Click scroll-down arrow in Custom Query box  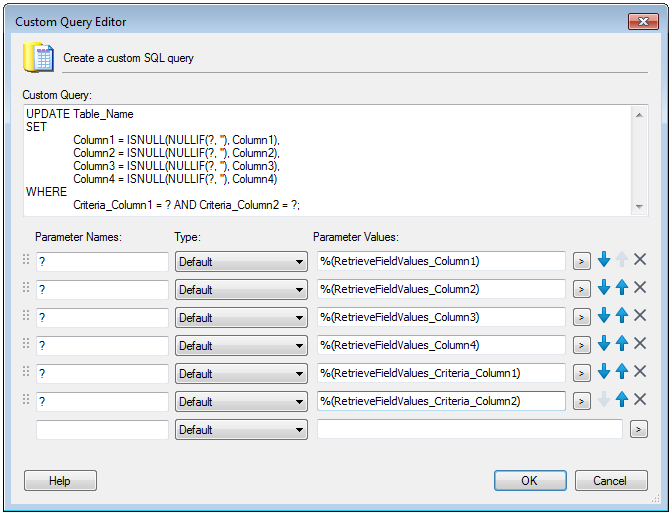[x=639, y=207]
